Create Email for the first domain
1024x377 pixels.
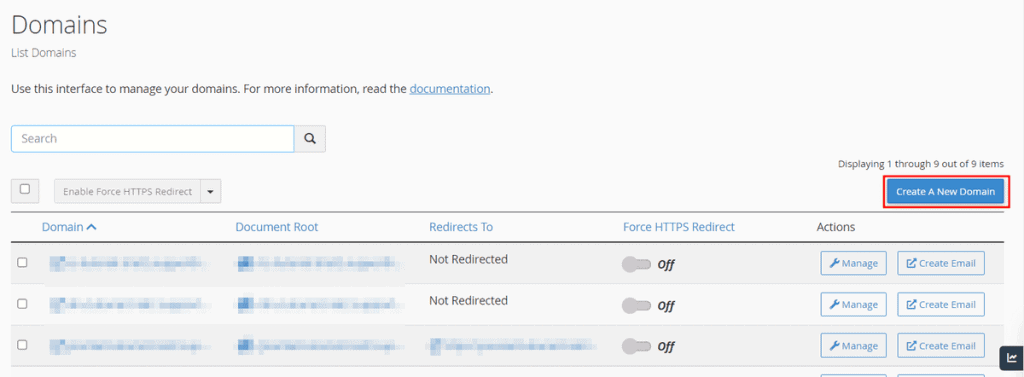pyautogui.click(x=941, y=264)
